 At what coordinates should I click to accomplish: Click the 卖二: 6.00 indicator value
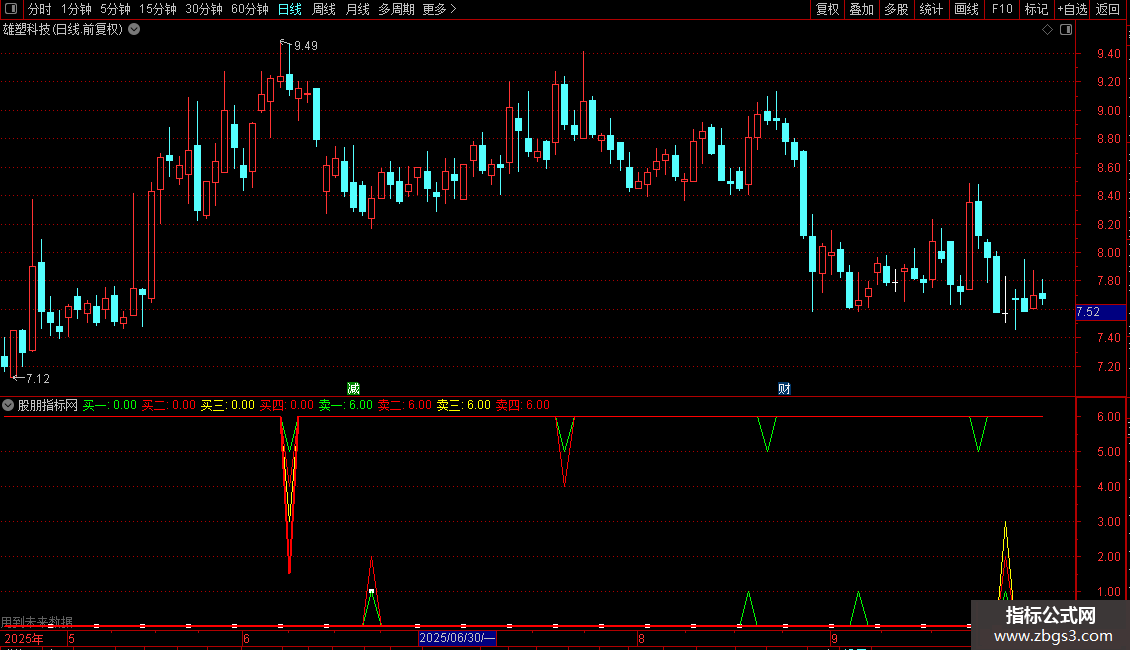click(x=405, y=405)
